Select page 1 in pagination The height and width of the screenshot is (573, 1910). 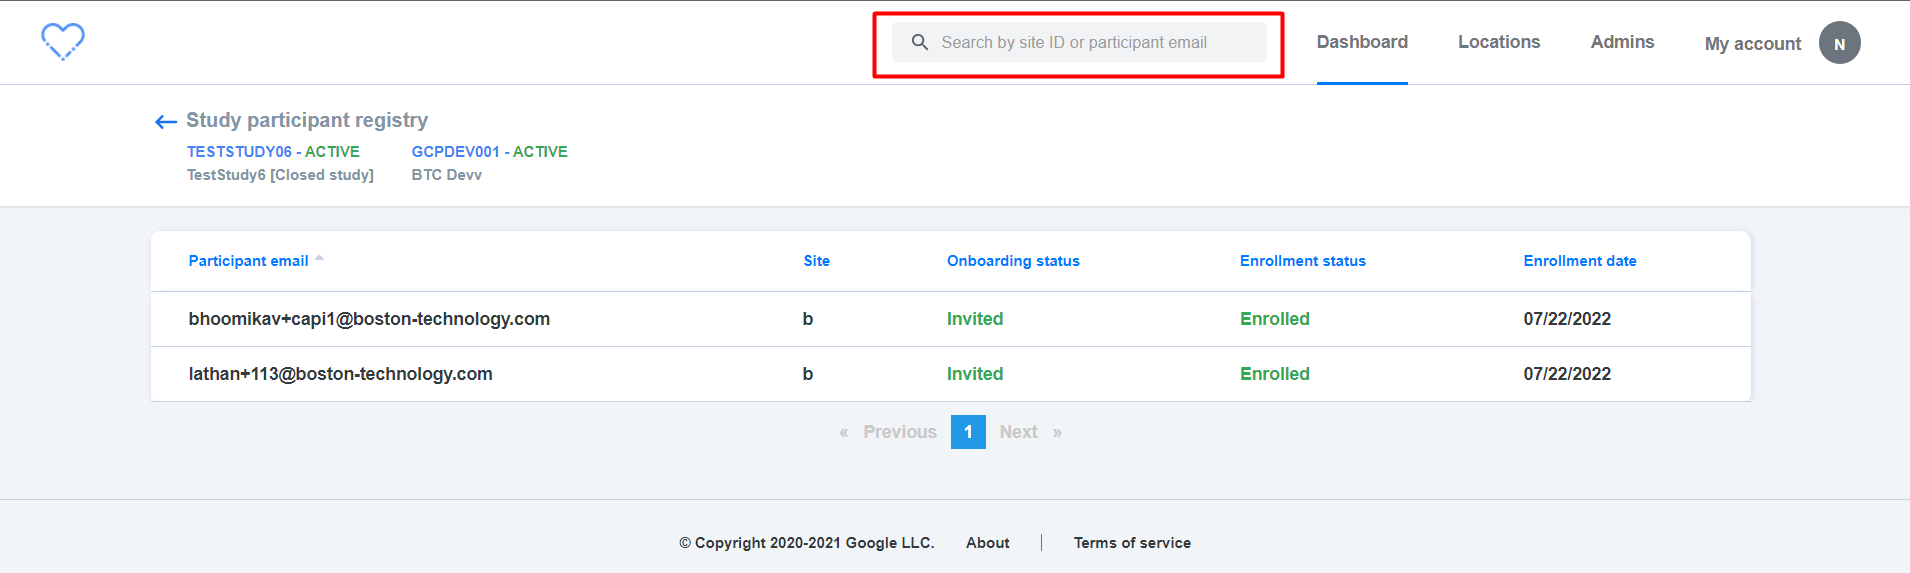coord(968,432)
